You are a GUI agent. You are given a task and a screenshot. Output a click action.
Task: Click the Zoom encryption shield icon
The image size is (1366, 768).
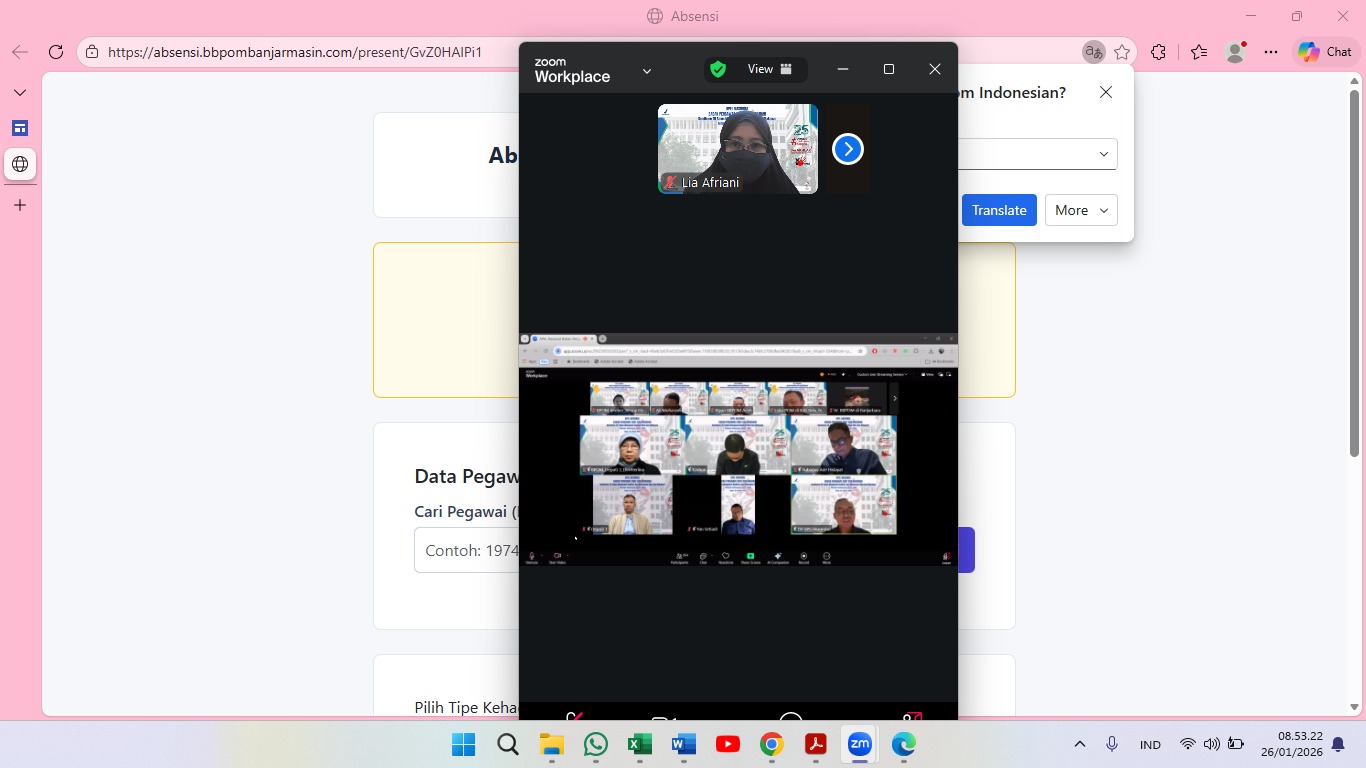coord(717,69)
